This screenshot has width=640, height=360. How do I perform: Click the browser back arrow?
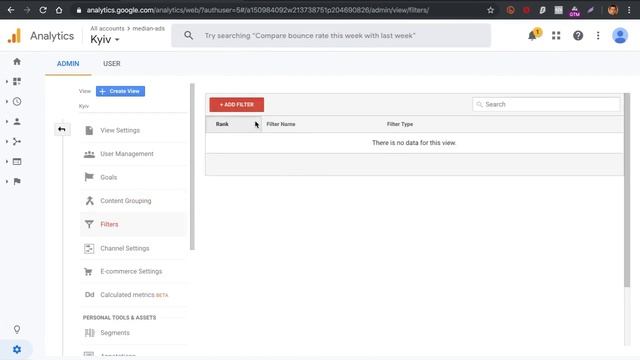click(x=11, y=10)
